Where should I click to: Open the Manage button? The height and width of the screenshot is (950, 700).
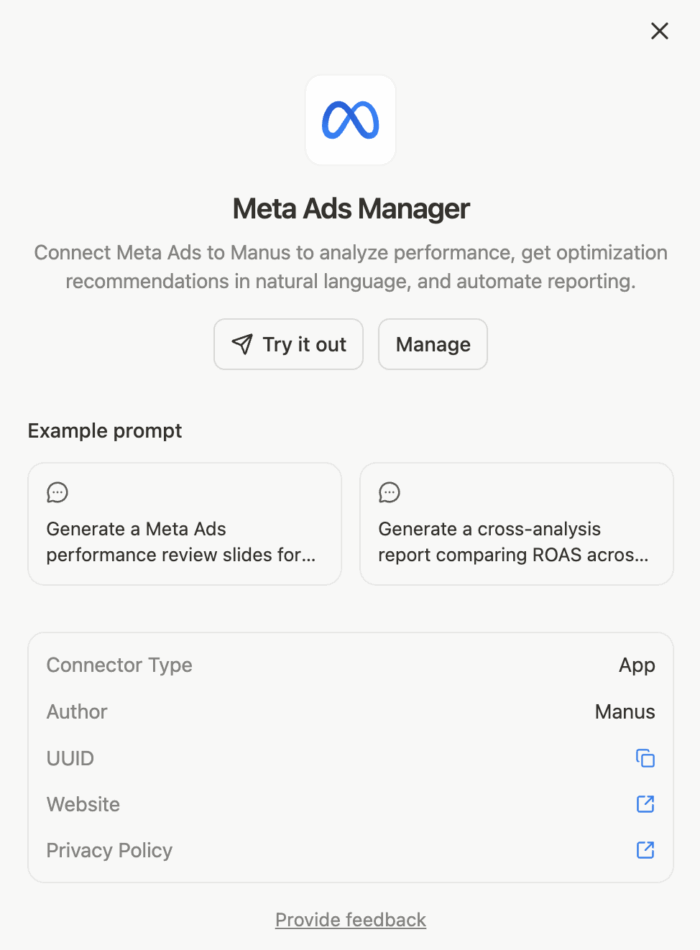432,344
